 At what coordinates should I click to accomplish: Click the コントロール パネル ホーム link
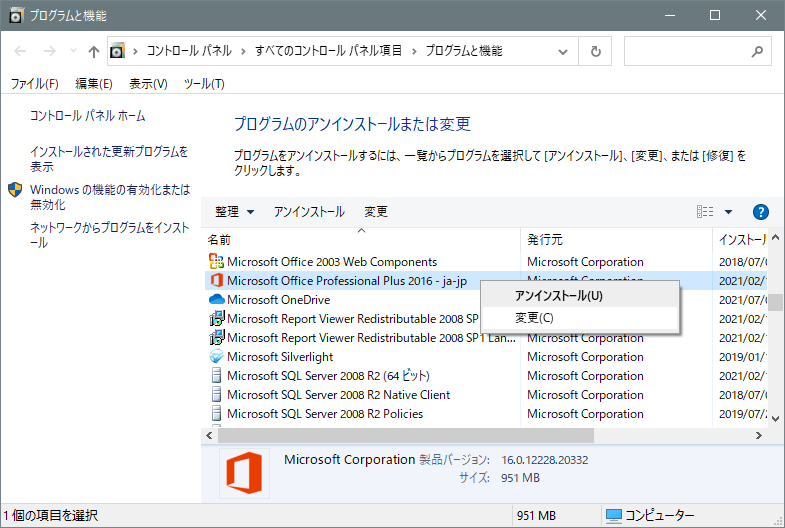coord(88,116)
